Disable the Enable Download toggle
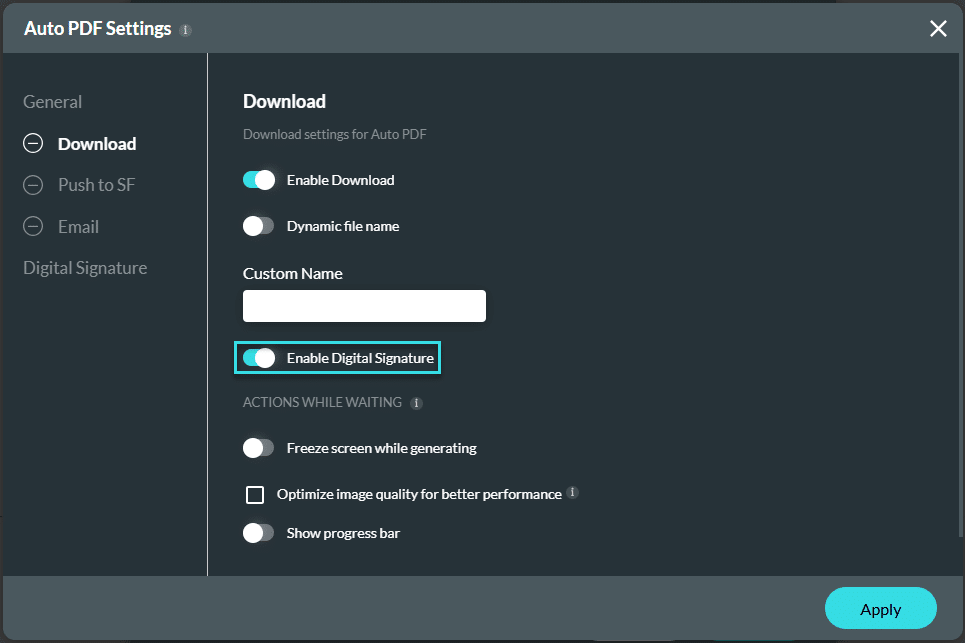Screen dimensions: 965x643 [259, 180]
